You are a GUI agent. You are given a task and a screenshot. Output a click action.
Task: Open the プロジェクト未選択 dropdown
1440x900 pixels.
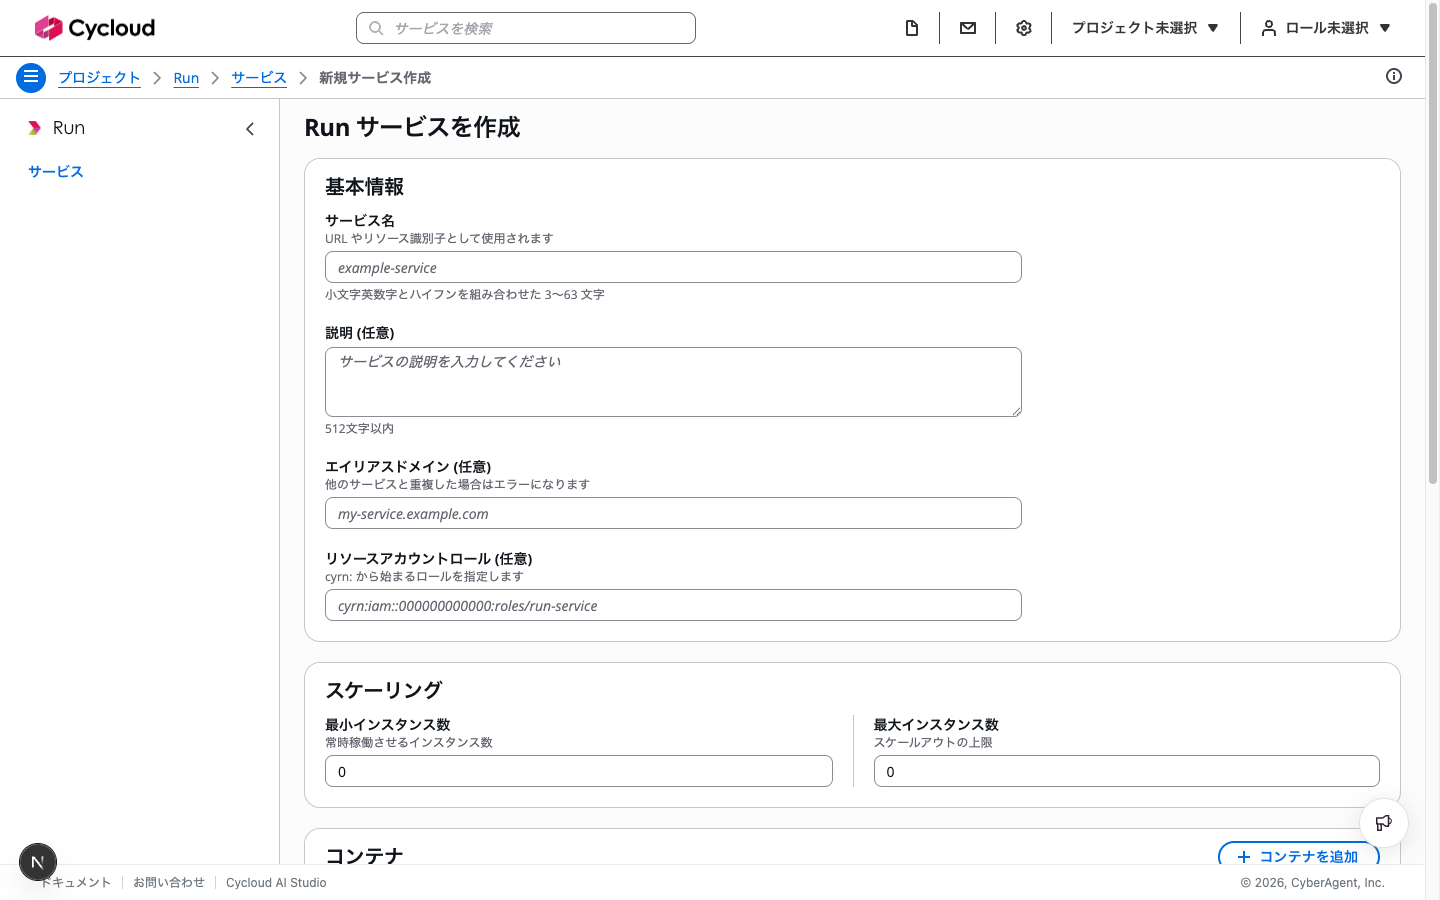tap(1145, 28)
